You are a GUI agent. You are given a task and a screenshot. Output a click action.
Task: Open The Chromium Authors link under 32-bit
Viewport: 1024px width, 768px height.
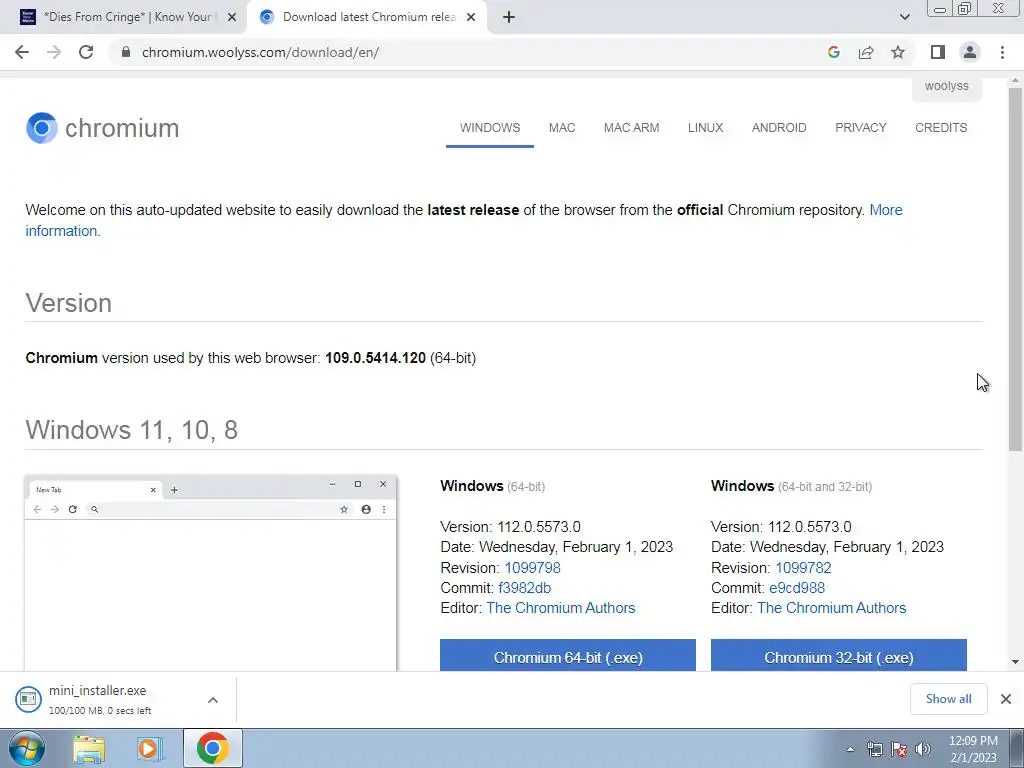[831, 608]
